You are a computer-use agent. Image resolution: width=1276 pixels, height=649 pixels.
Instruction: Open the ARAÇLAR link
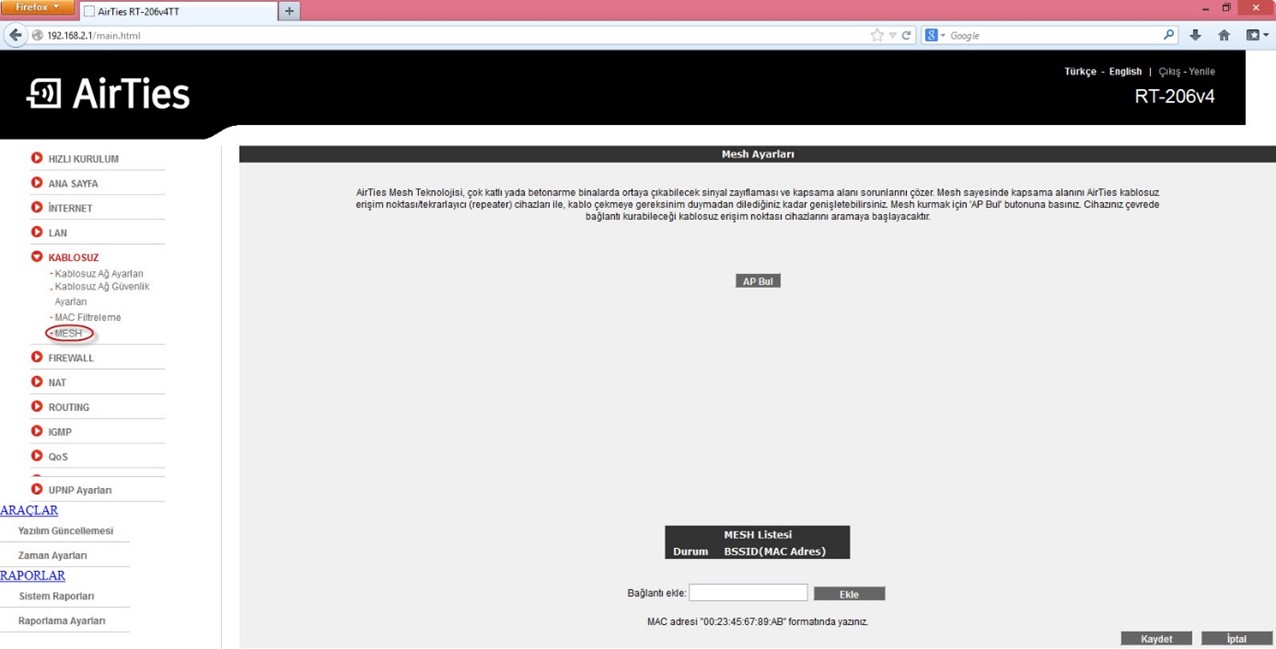click(x=29, y=511)
